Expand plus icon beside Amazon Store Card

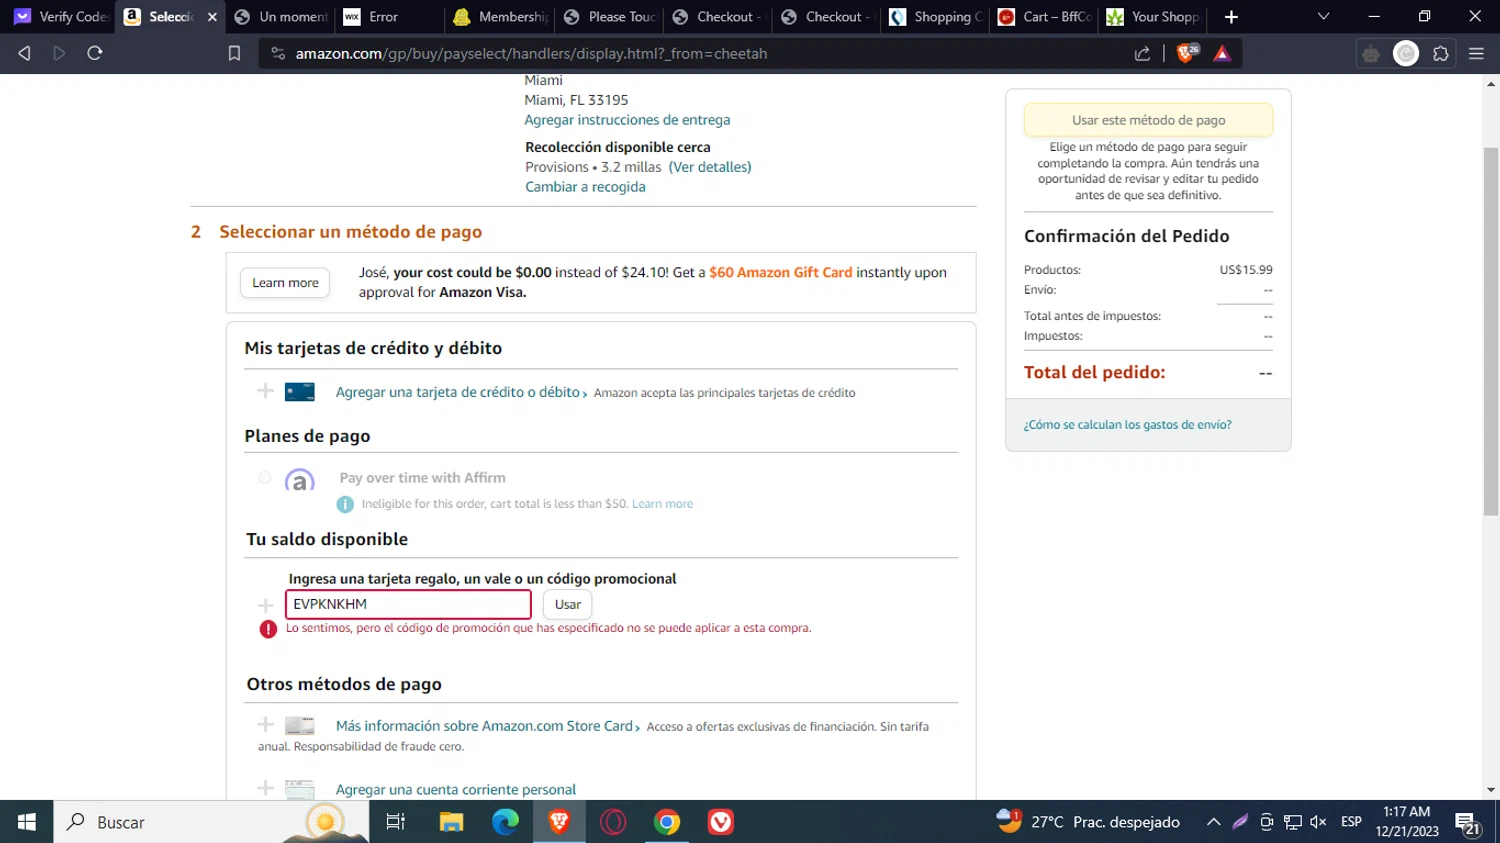(x=265, y=724)
